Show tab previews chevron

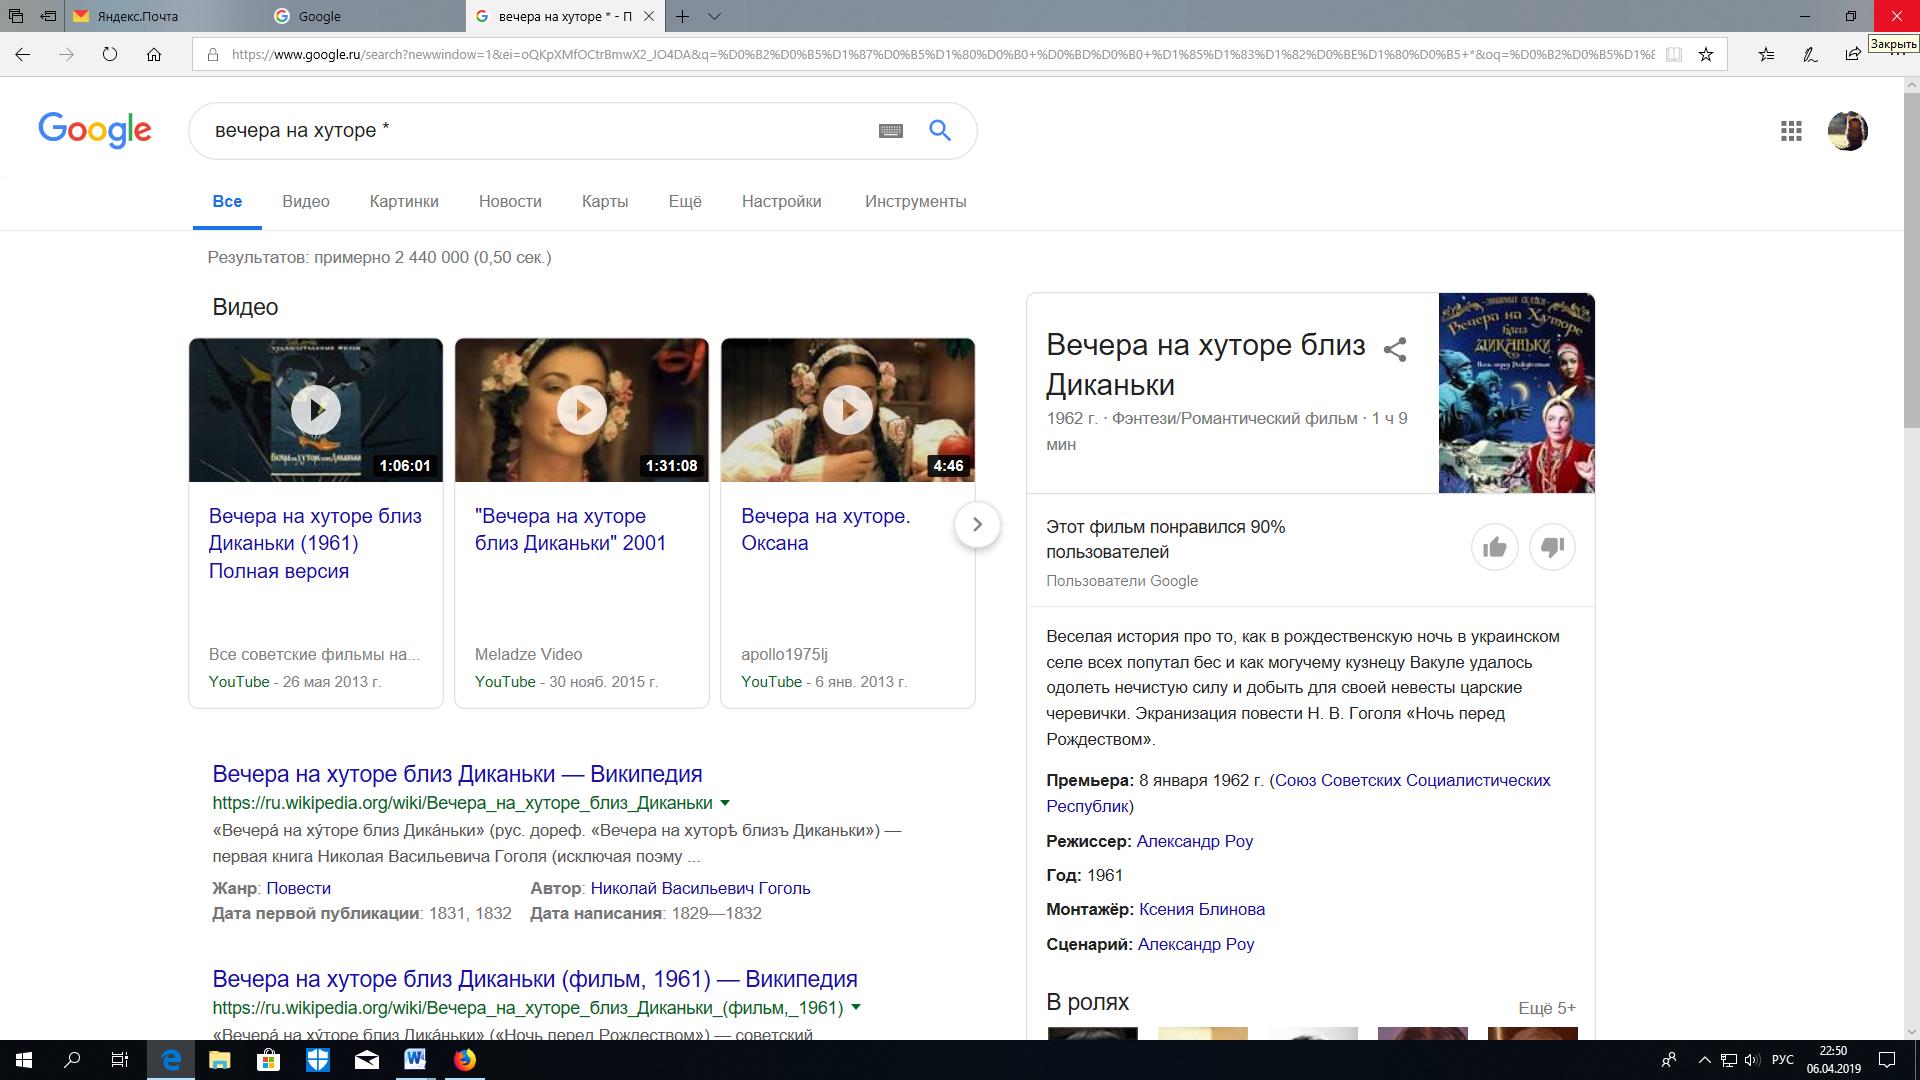(714, 16)
